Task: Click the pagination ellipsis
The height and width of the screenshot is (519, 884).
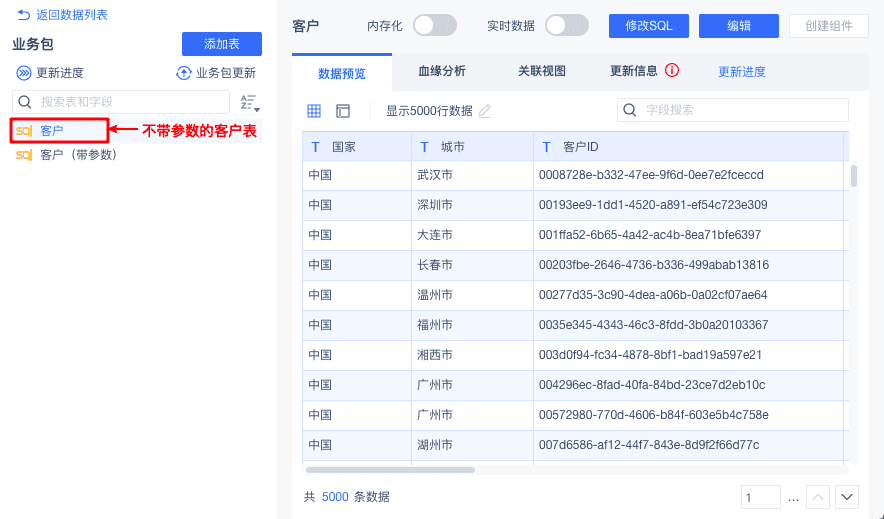Action: click(x=793, y=498)
